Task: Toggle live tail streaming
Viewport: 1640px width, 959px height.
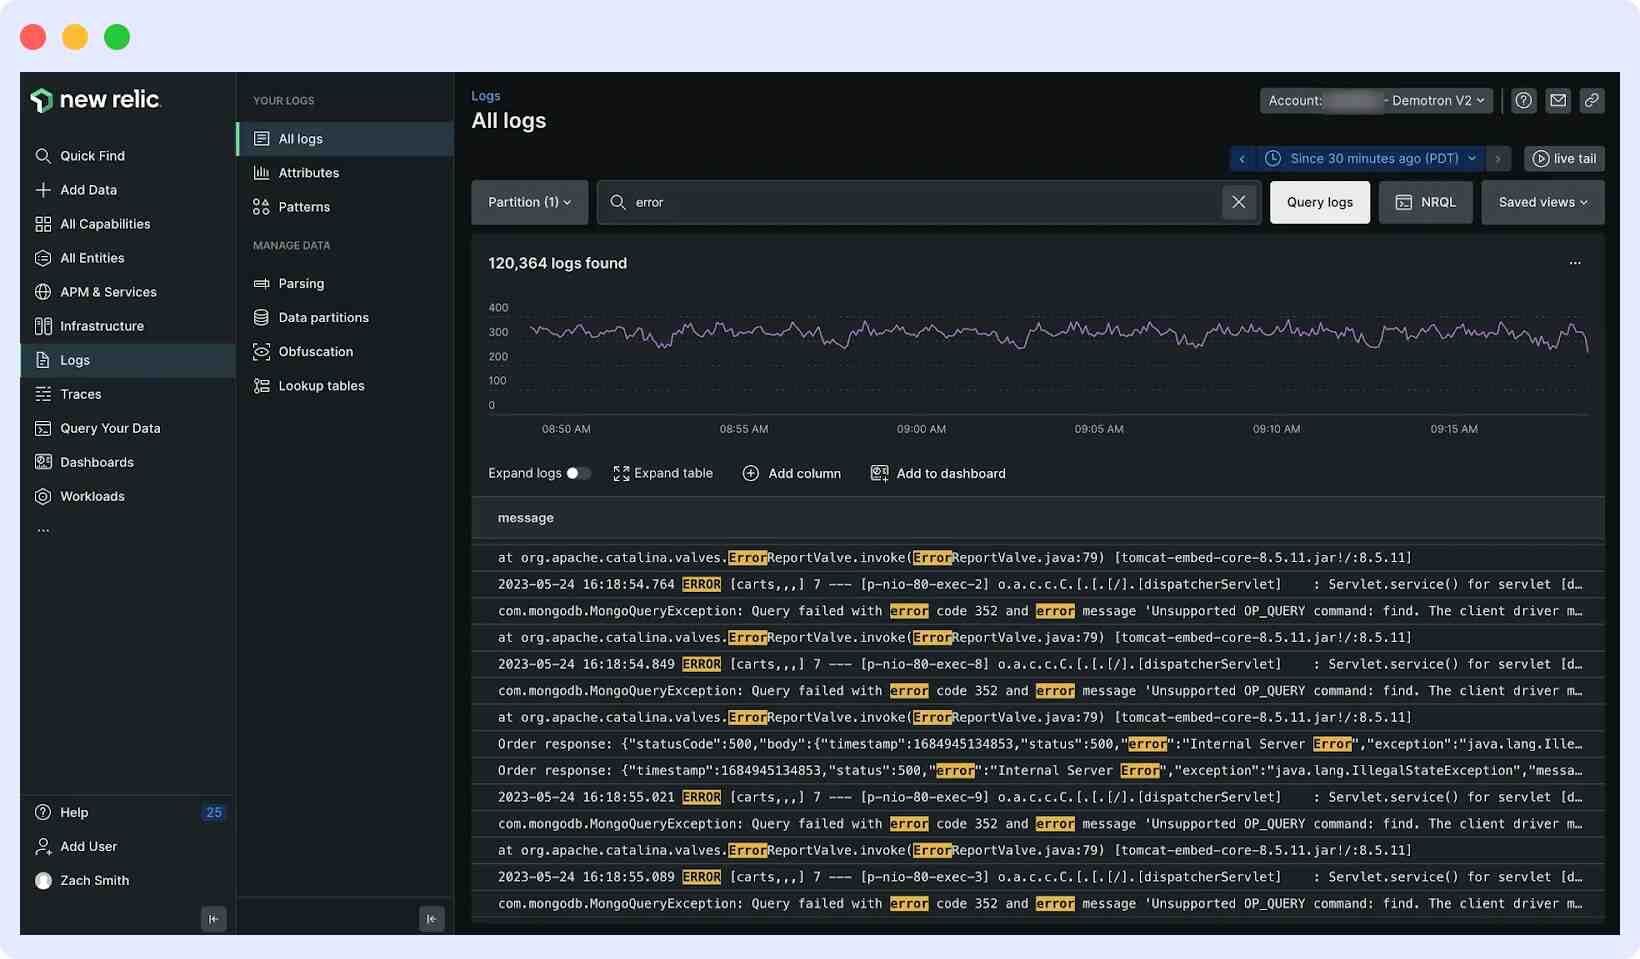Action: (x=1563, y=158)
